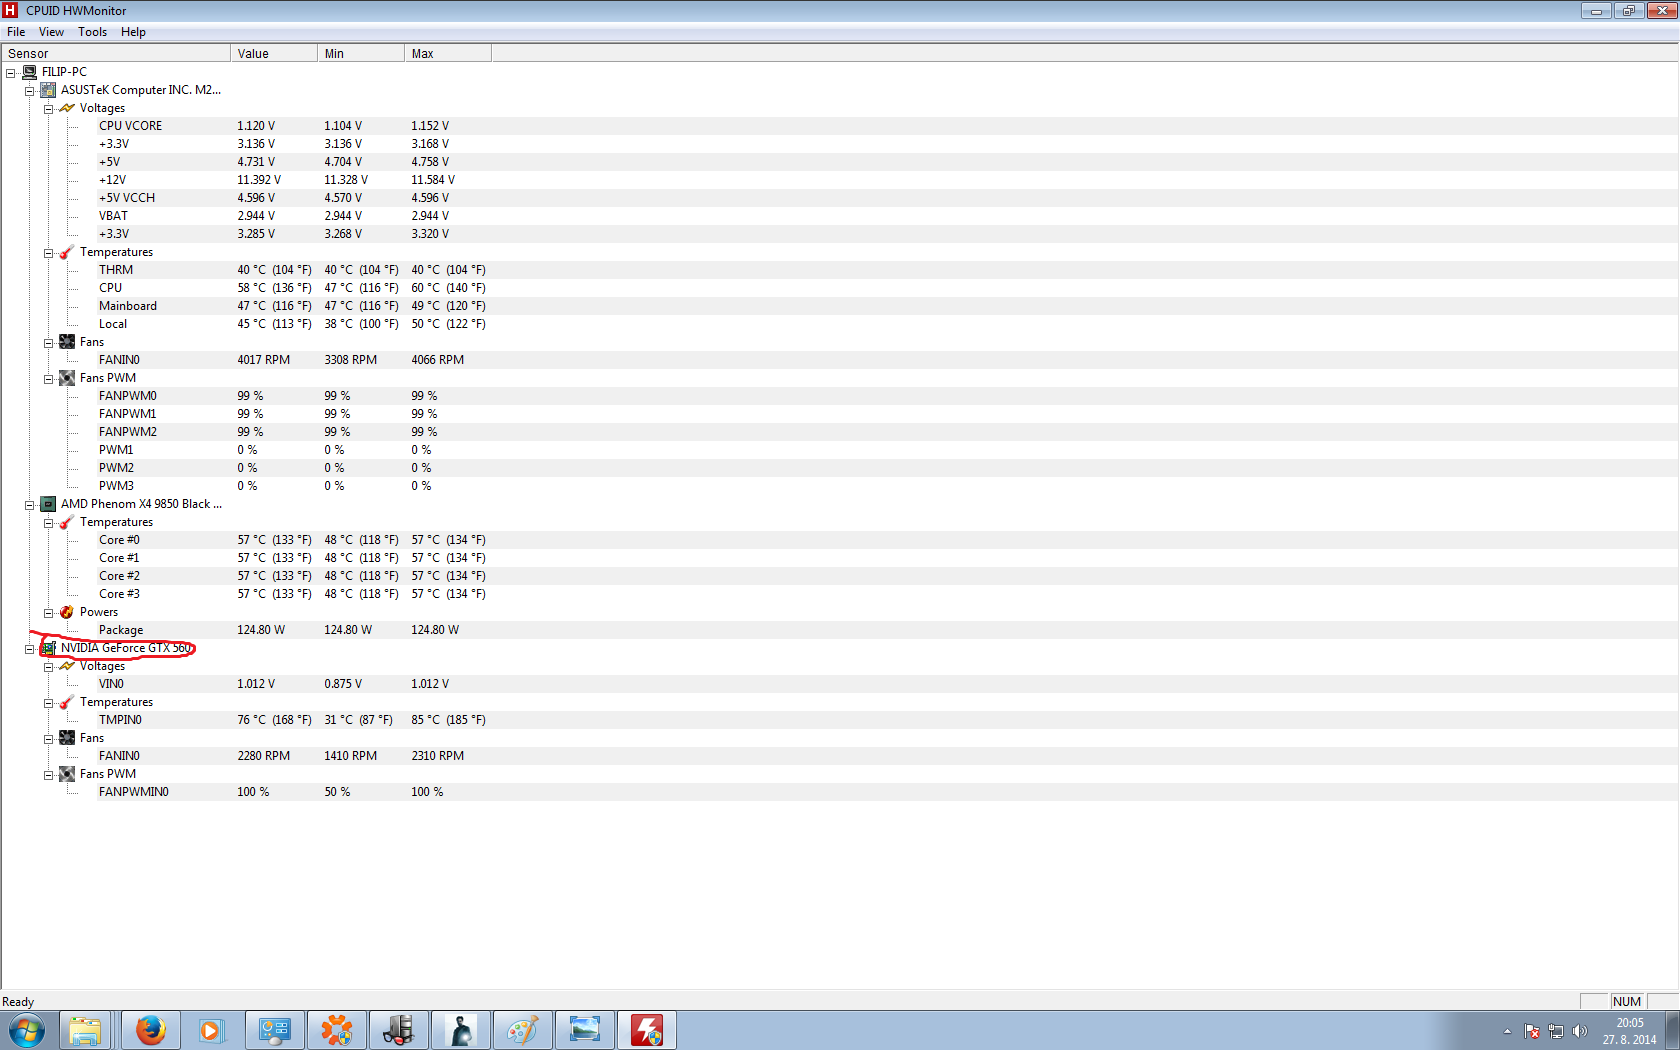The width and height of the screenshot is (1680, 1050).
Task: Open Windows Explorer from the taskbar
Action: pos(85,1030)
